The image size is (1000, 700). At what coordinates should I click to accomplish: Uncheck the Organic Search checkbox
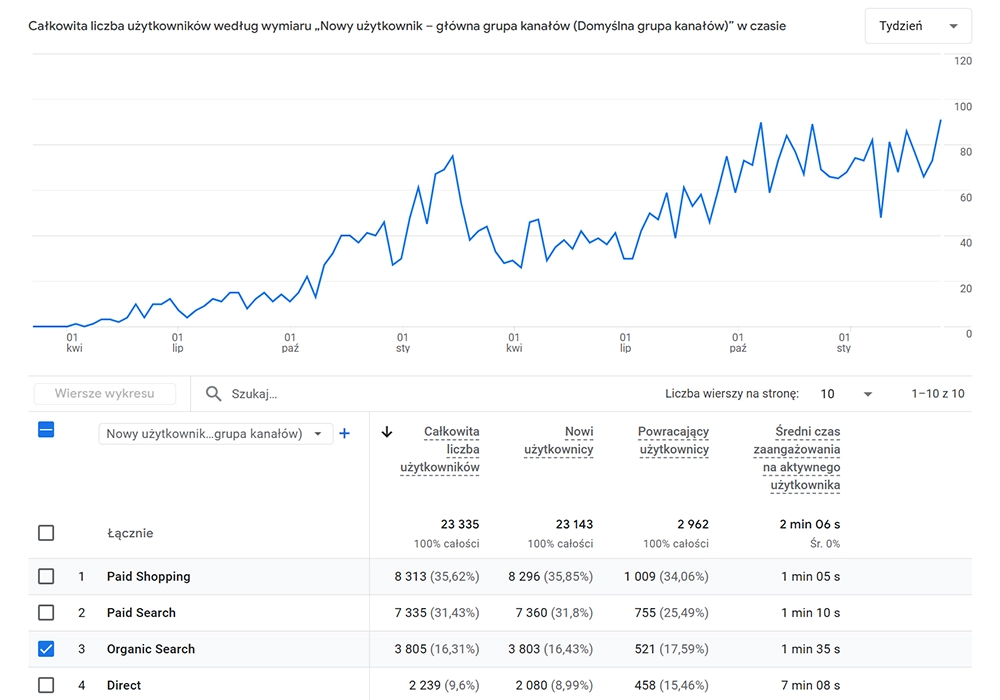(x=45, y=648)
